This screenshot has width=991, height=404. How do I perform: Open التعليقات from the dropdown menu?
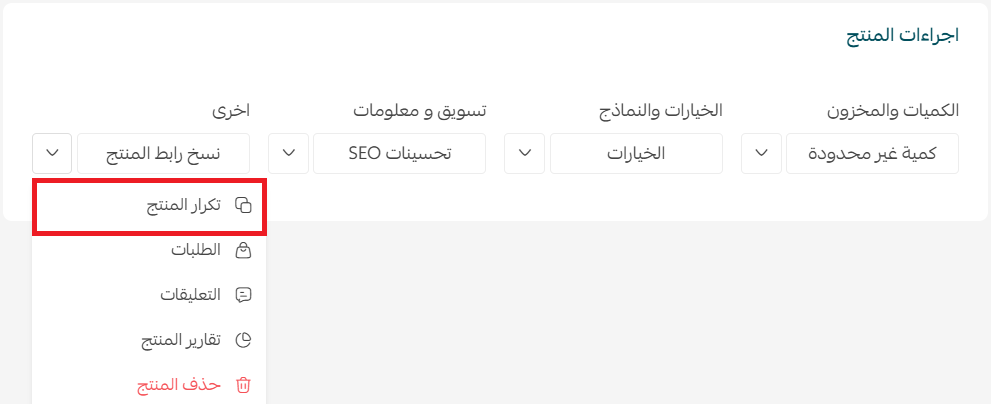point(190,295)
